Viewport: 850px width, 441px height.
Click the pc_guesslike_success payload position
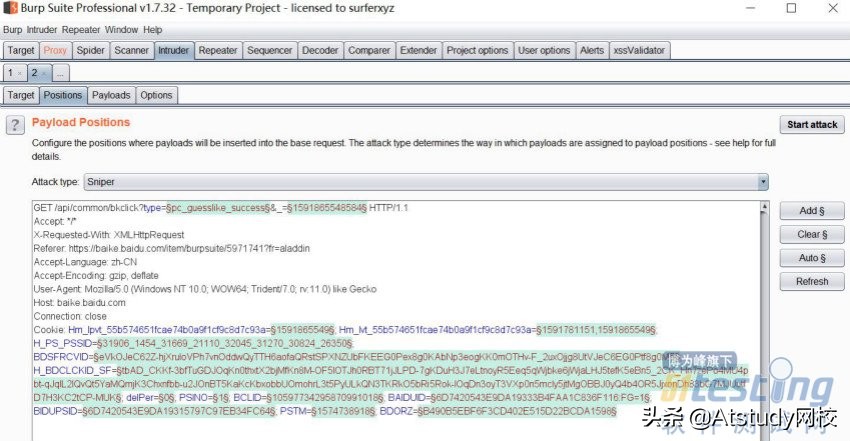218,208
